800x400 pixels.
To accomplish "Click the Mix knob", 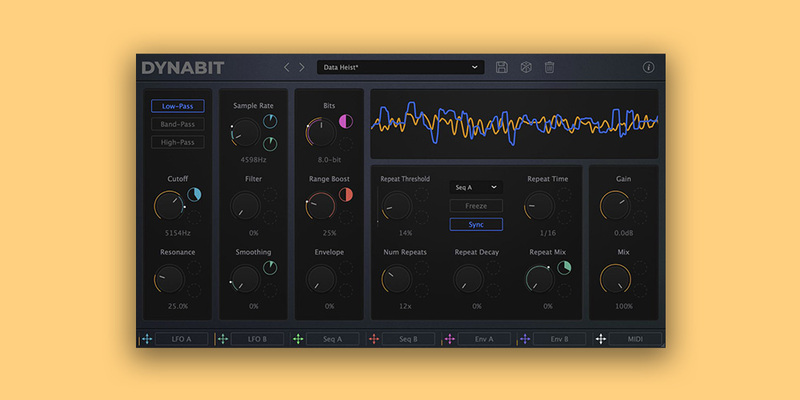I will point(615,279).
